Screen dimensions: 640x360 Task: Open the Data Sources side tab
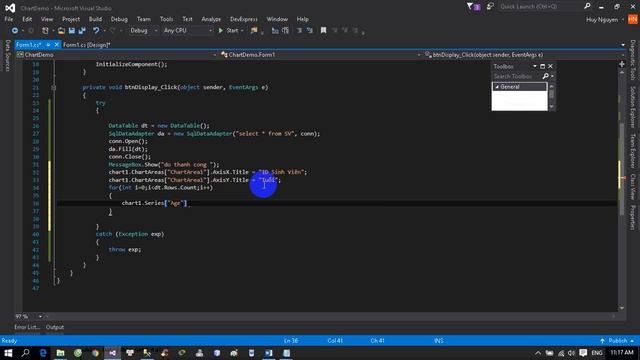point(7,56)
